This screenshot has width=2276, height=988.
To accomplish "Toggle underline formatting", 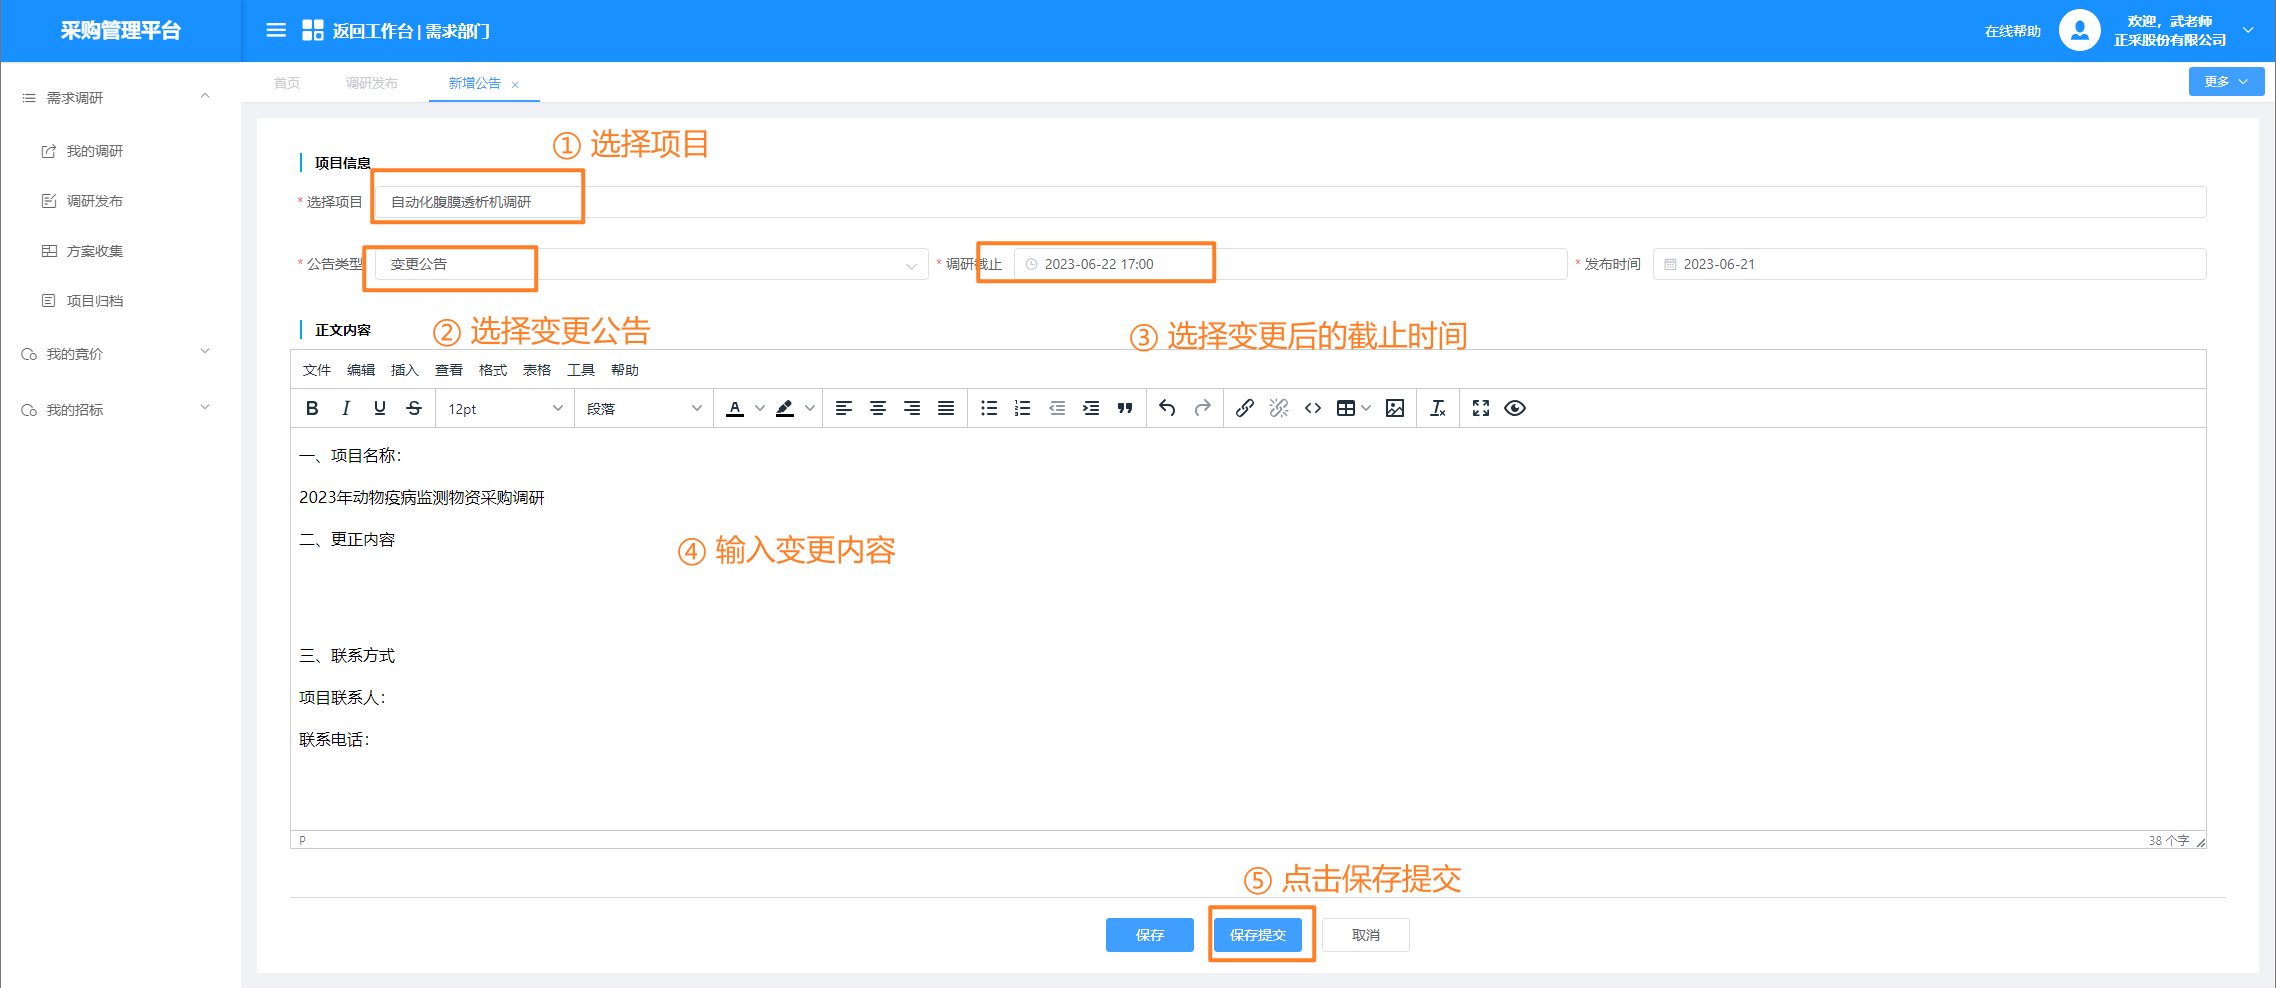I will tap(380, 408).
